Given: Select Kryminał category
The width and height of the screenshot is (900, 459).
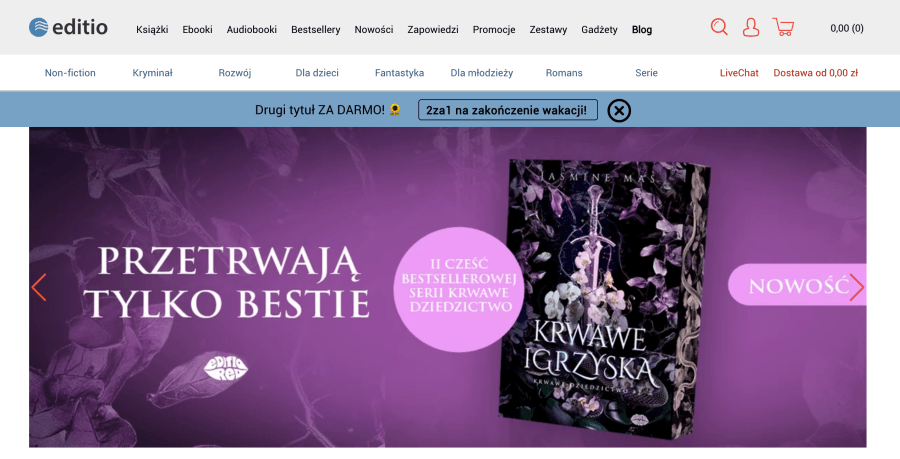Looking at the screenshot, I should [x=152, y=73].
